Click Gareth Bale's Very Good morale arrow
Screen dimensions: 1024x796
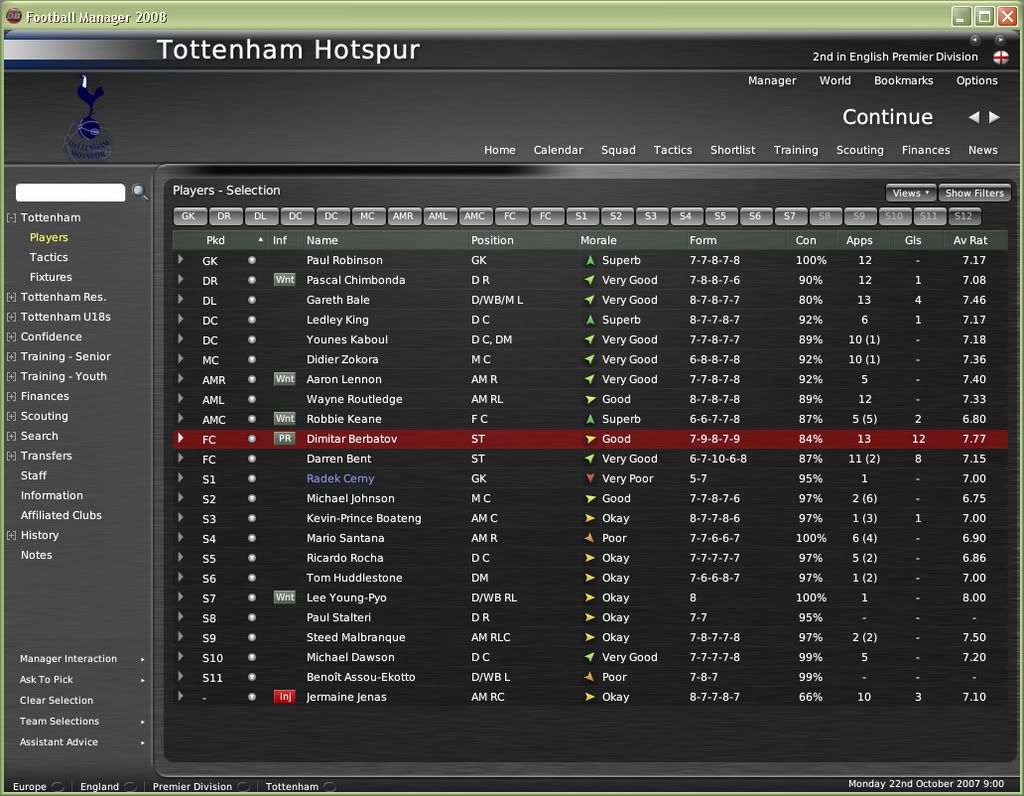(590, 300)
